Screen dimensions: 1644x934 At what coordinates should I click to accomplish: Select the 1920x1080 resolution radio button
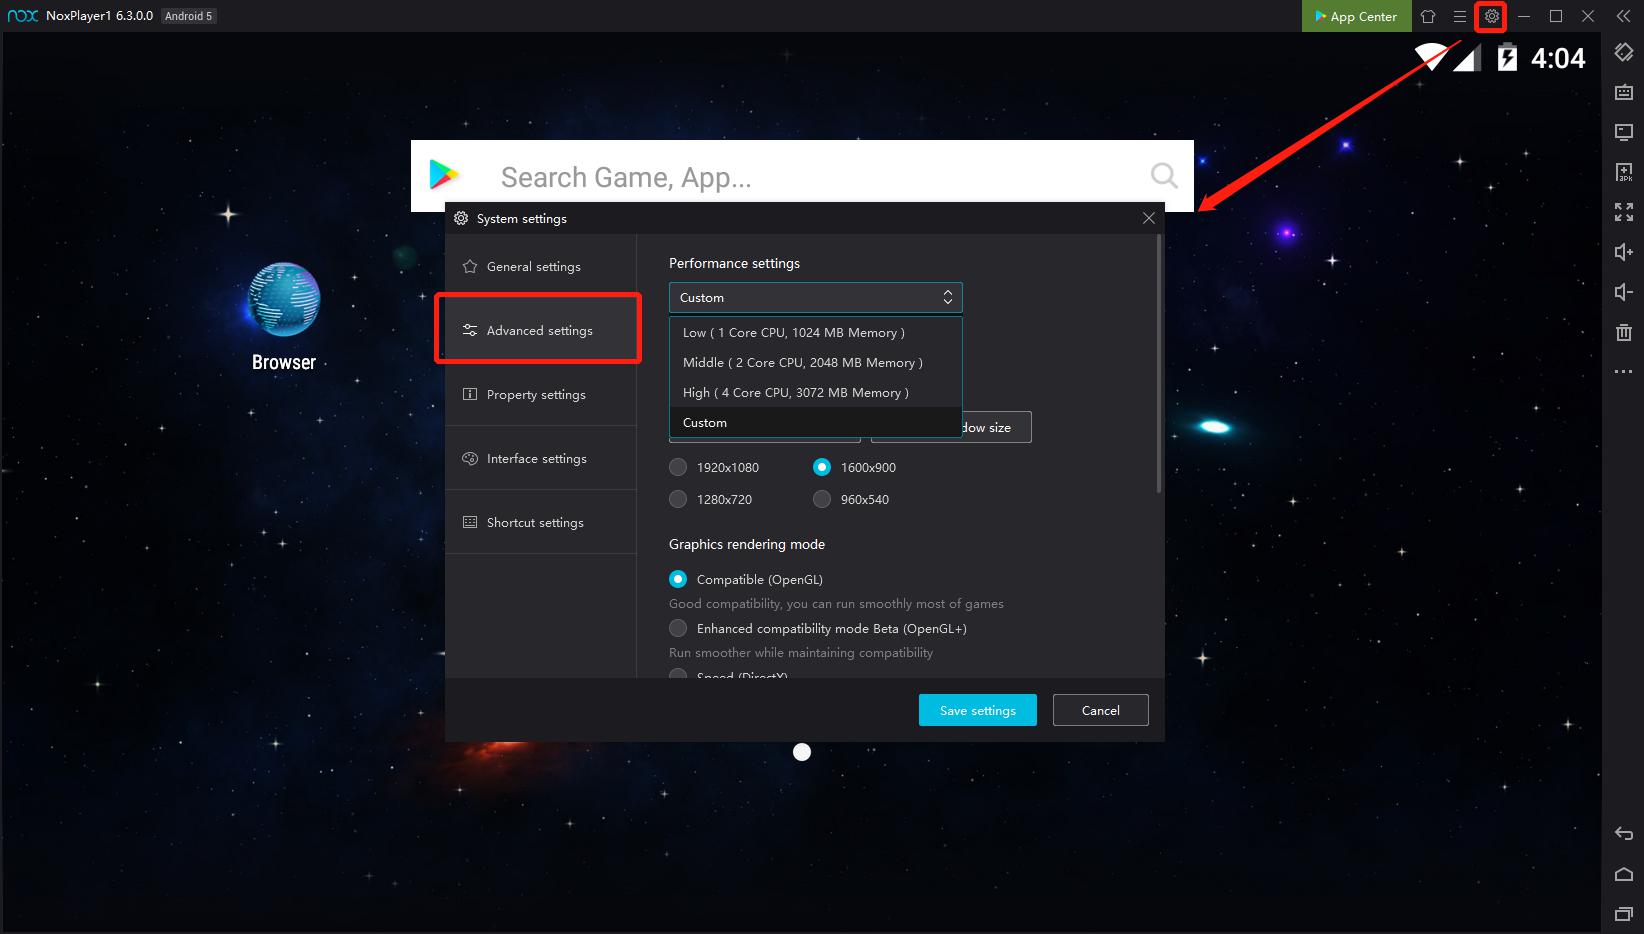click(x=678, y=467)
